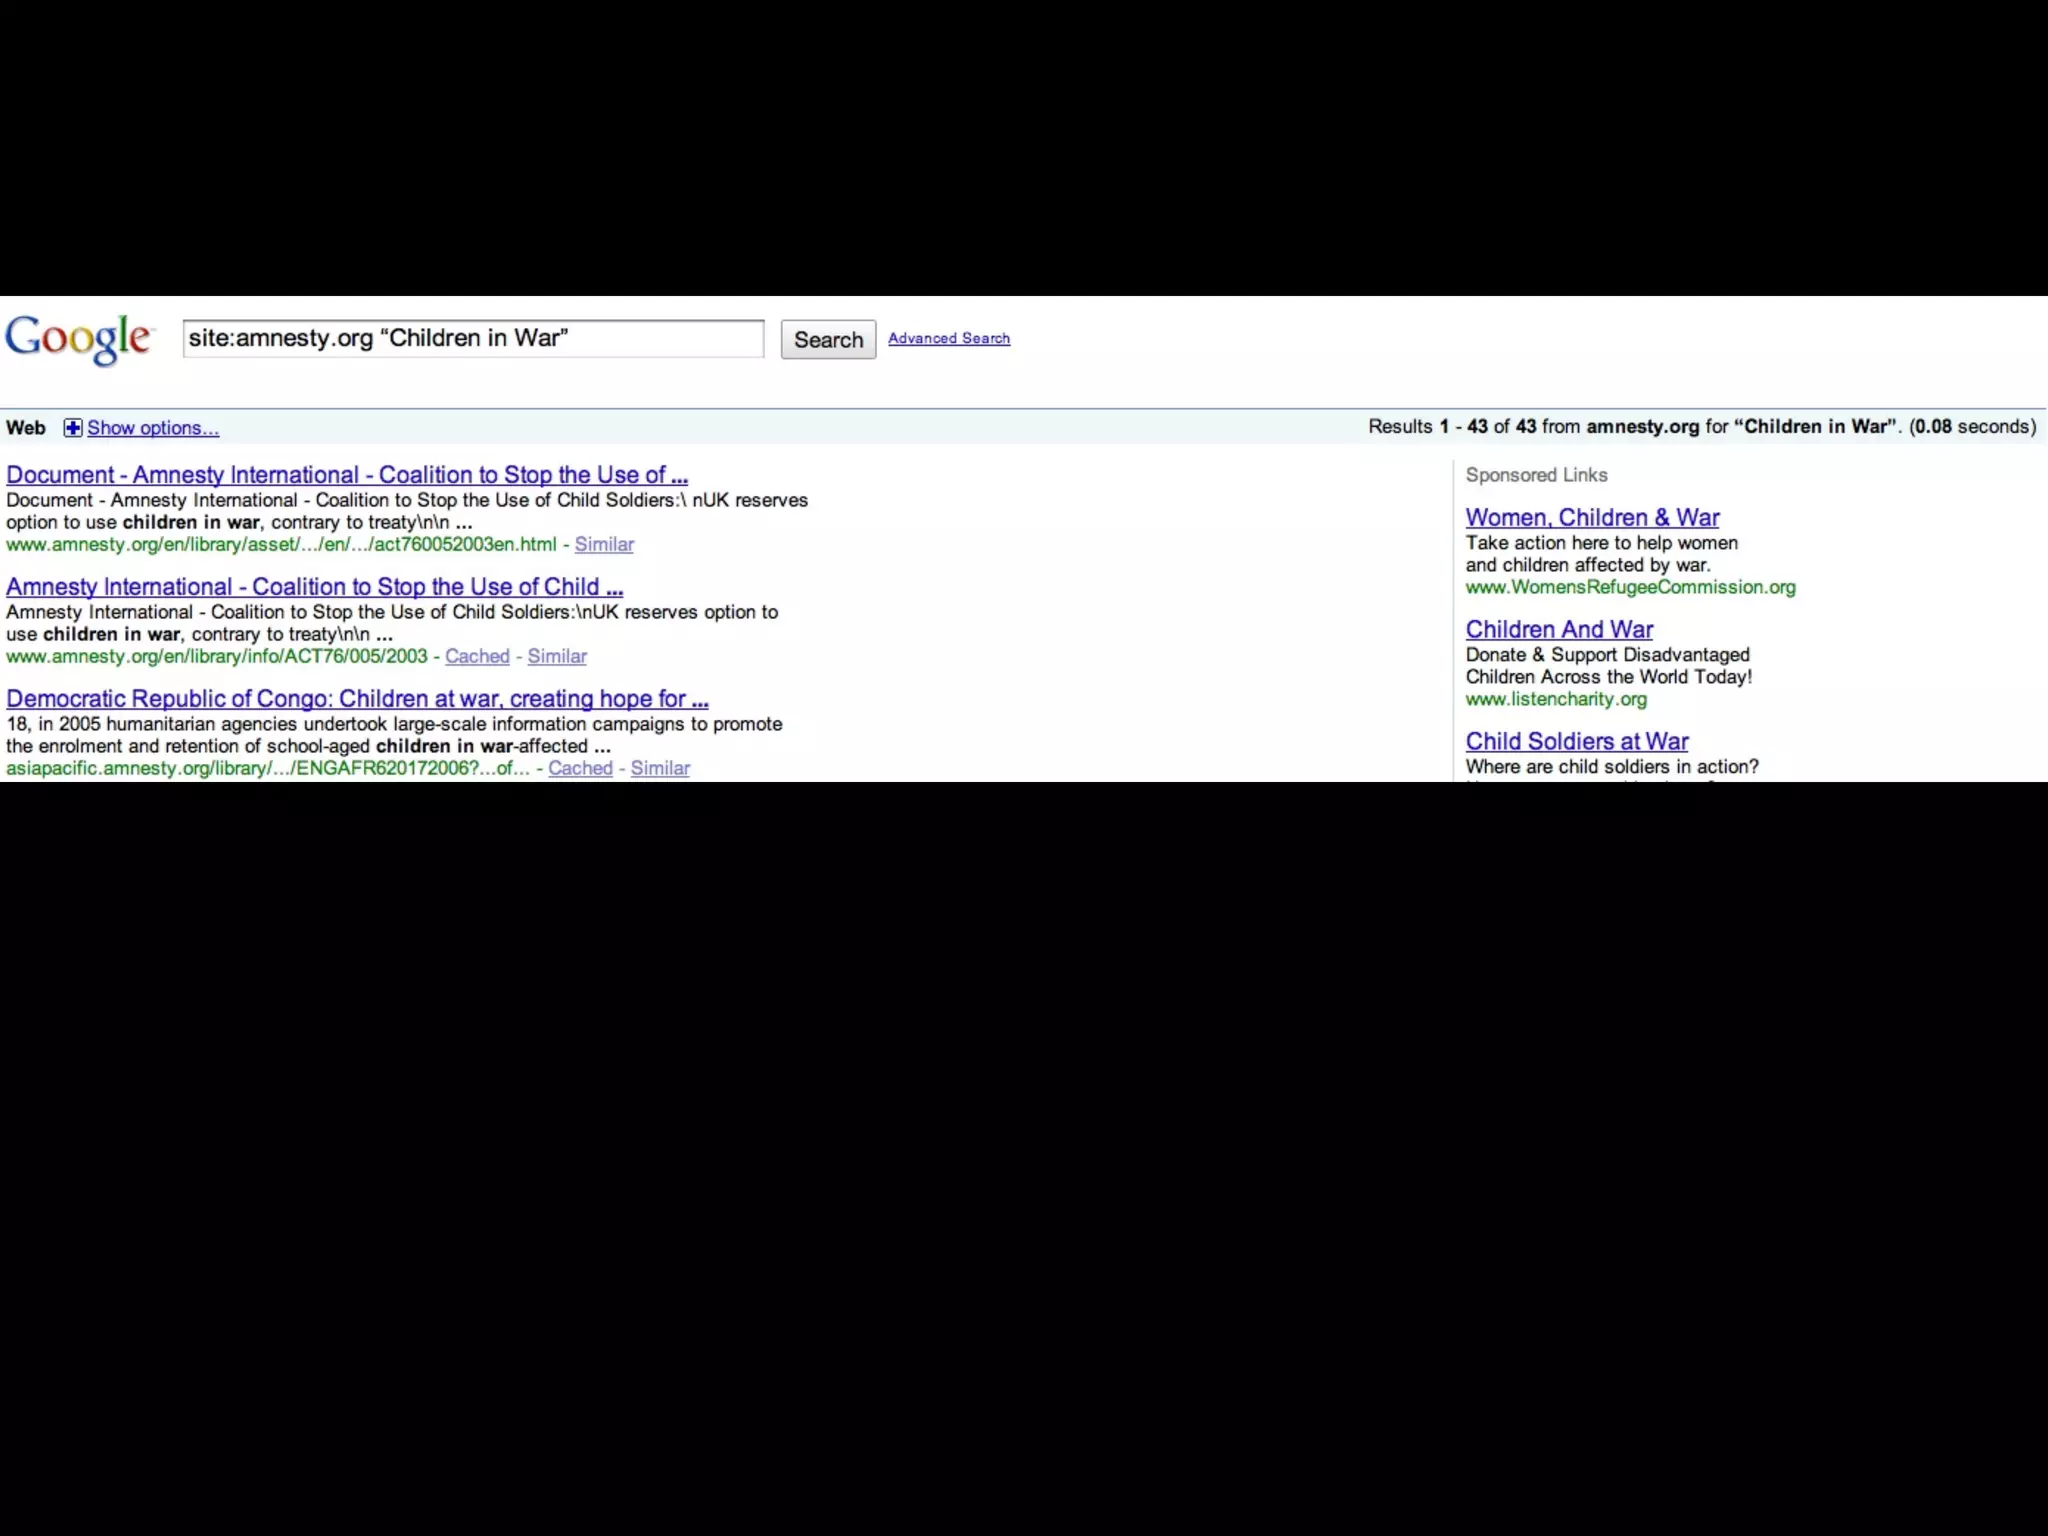Open the 'Children And War' sponsored ad

[1559, 630]
